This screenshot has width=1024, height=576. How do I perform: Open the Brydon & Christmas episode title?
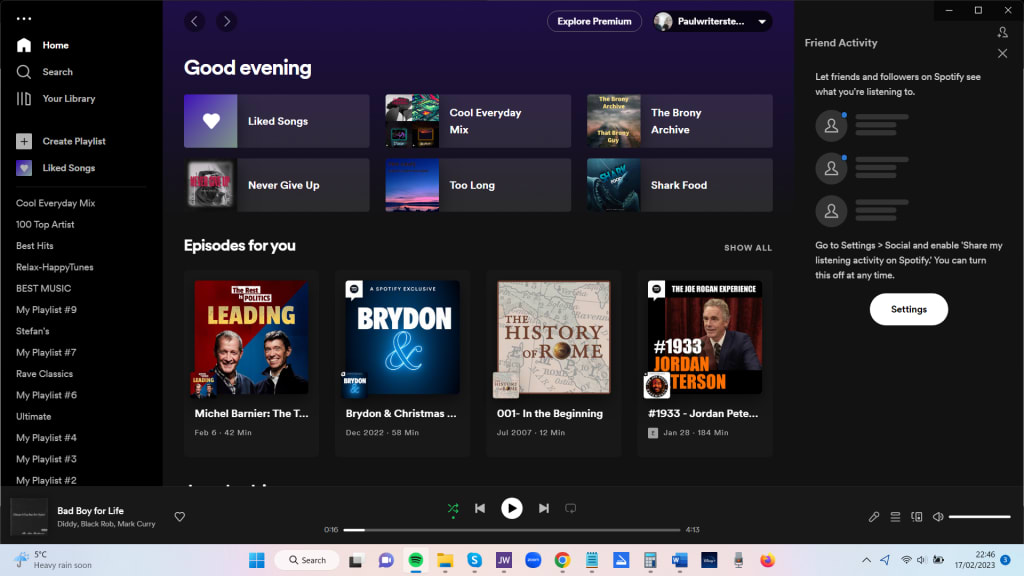click(401, 413)
